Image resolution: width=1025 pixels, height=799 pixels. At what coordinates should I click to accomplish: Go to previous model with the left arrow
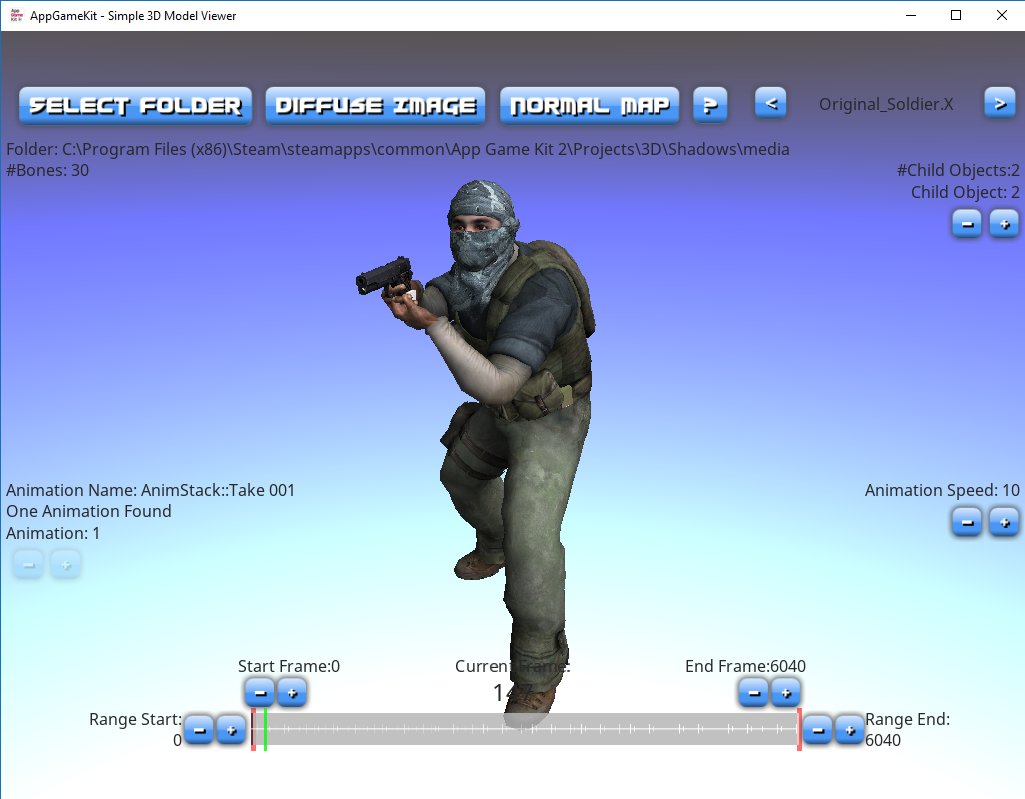pyautogui.click(x=771, y=103)
